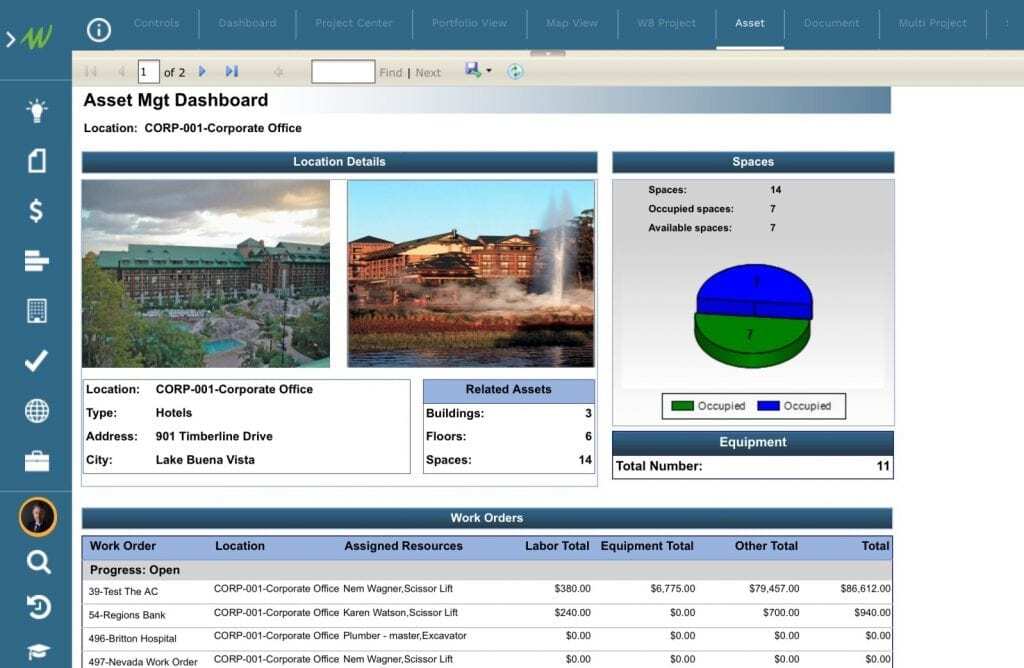Click the Find link
The image size is (1024, 668).
click(391, 72)
